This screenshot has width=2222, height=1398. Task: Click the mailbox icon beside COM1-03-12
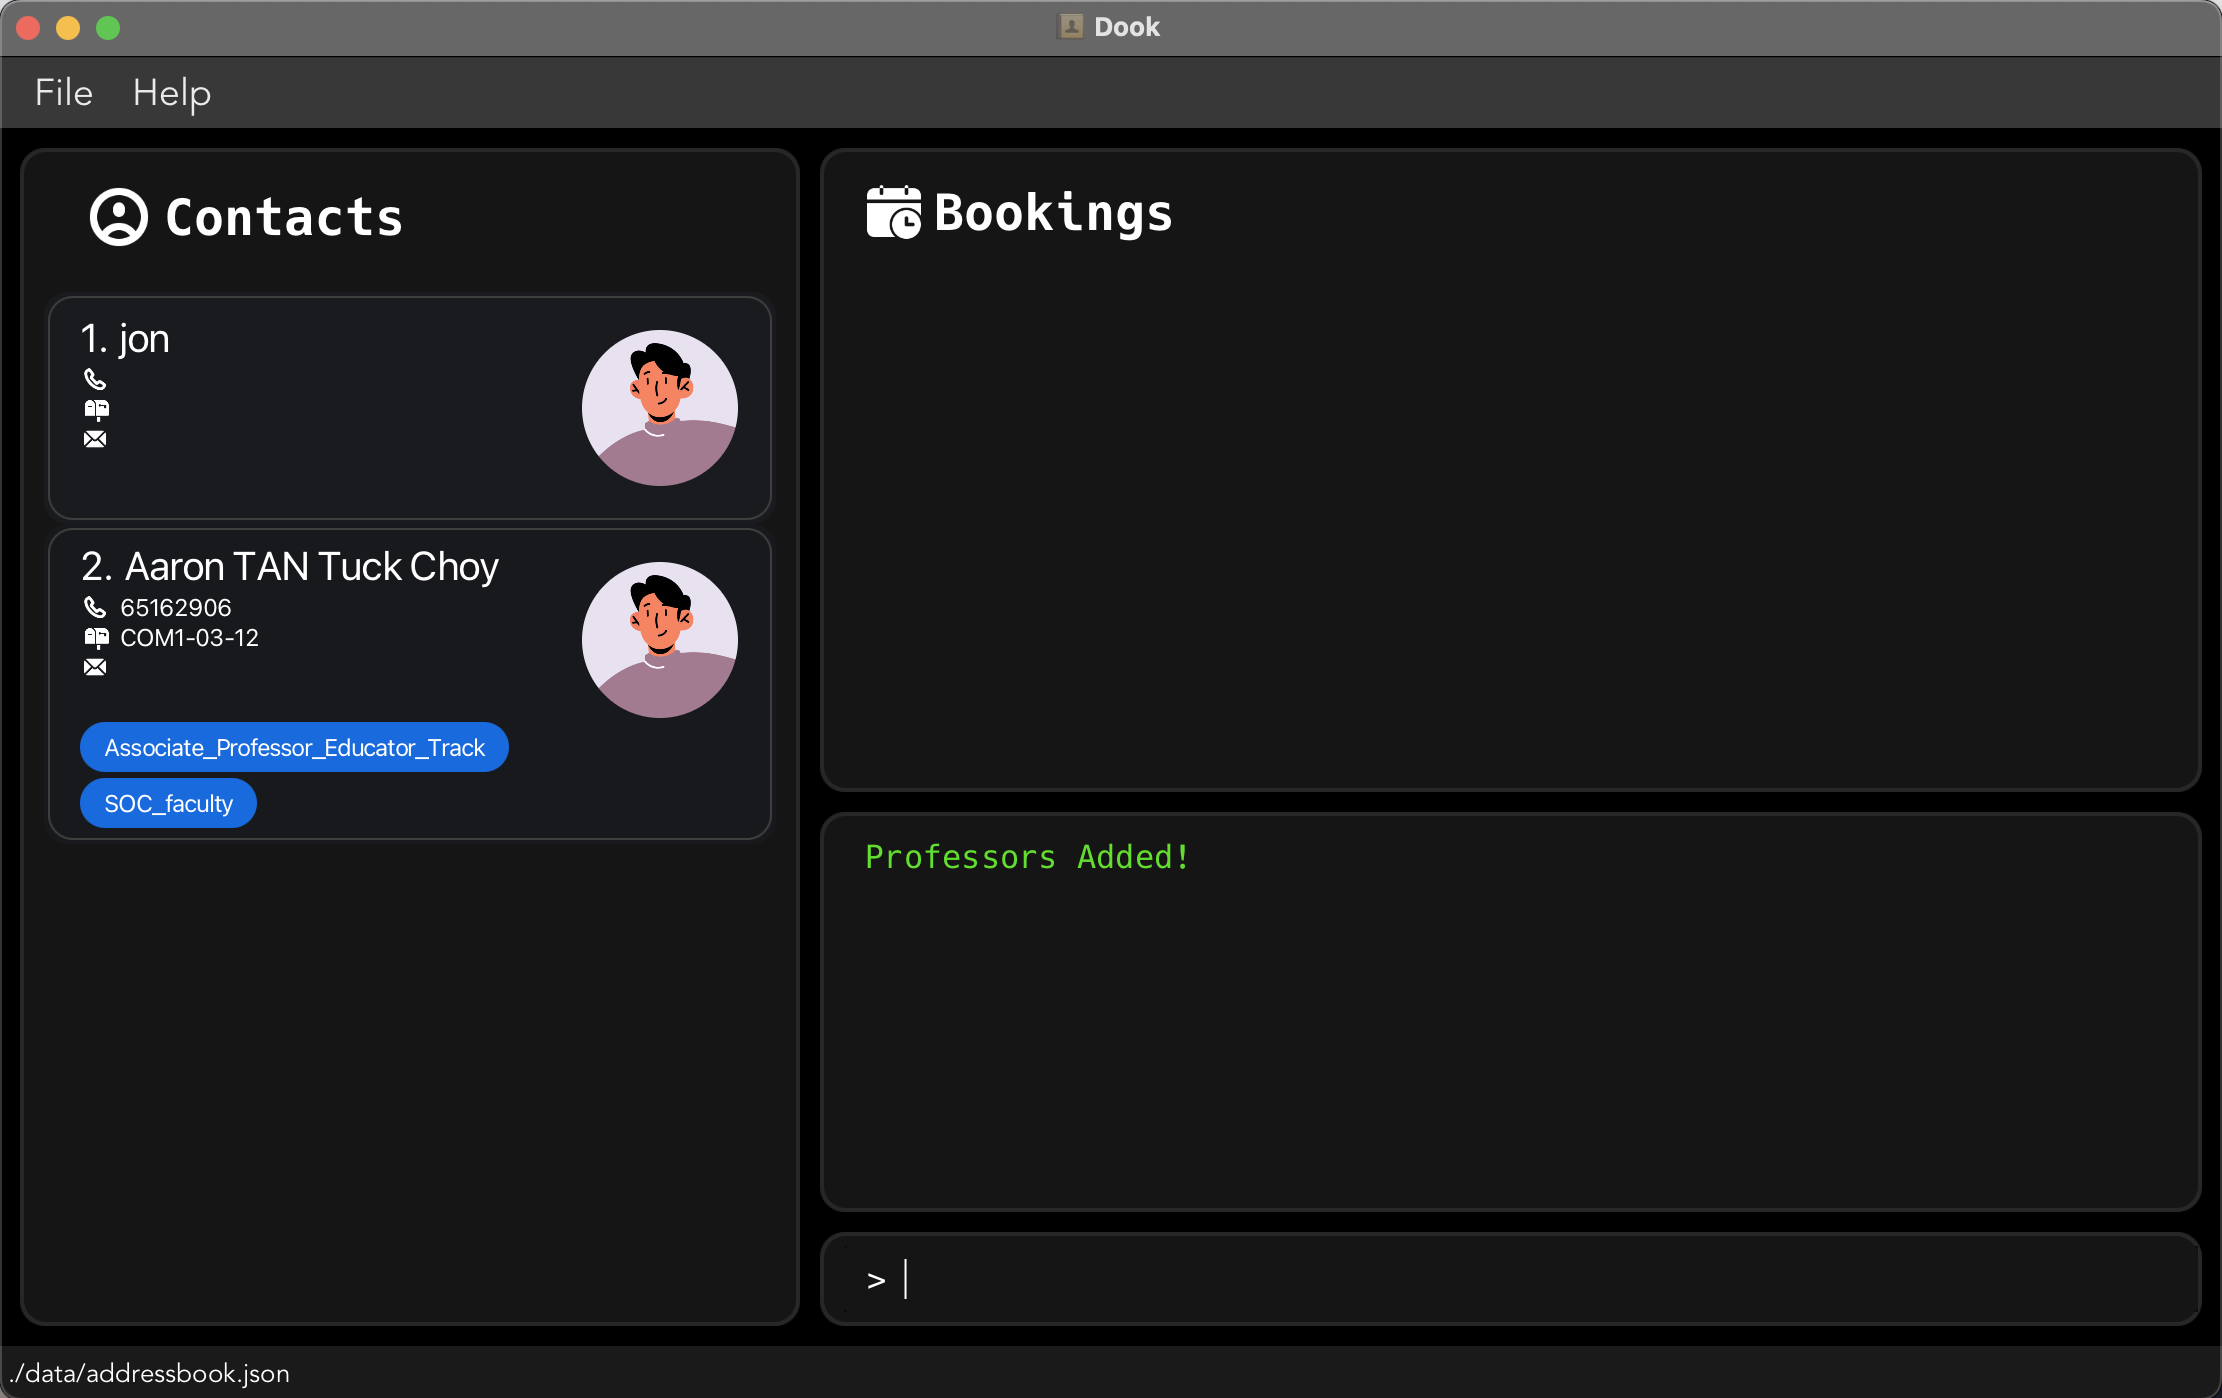click(x=96, y=637)
